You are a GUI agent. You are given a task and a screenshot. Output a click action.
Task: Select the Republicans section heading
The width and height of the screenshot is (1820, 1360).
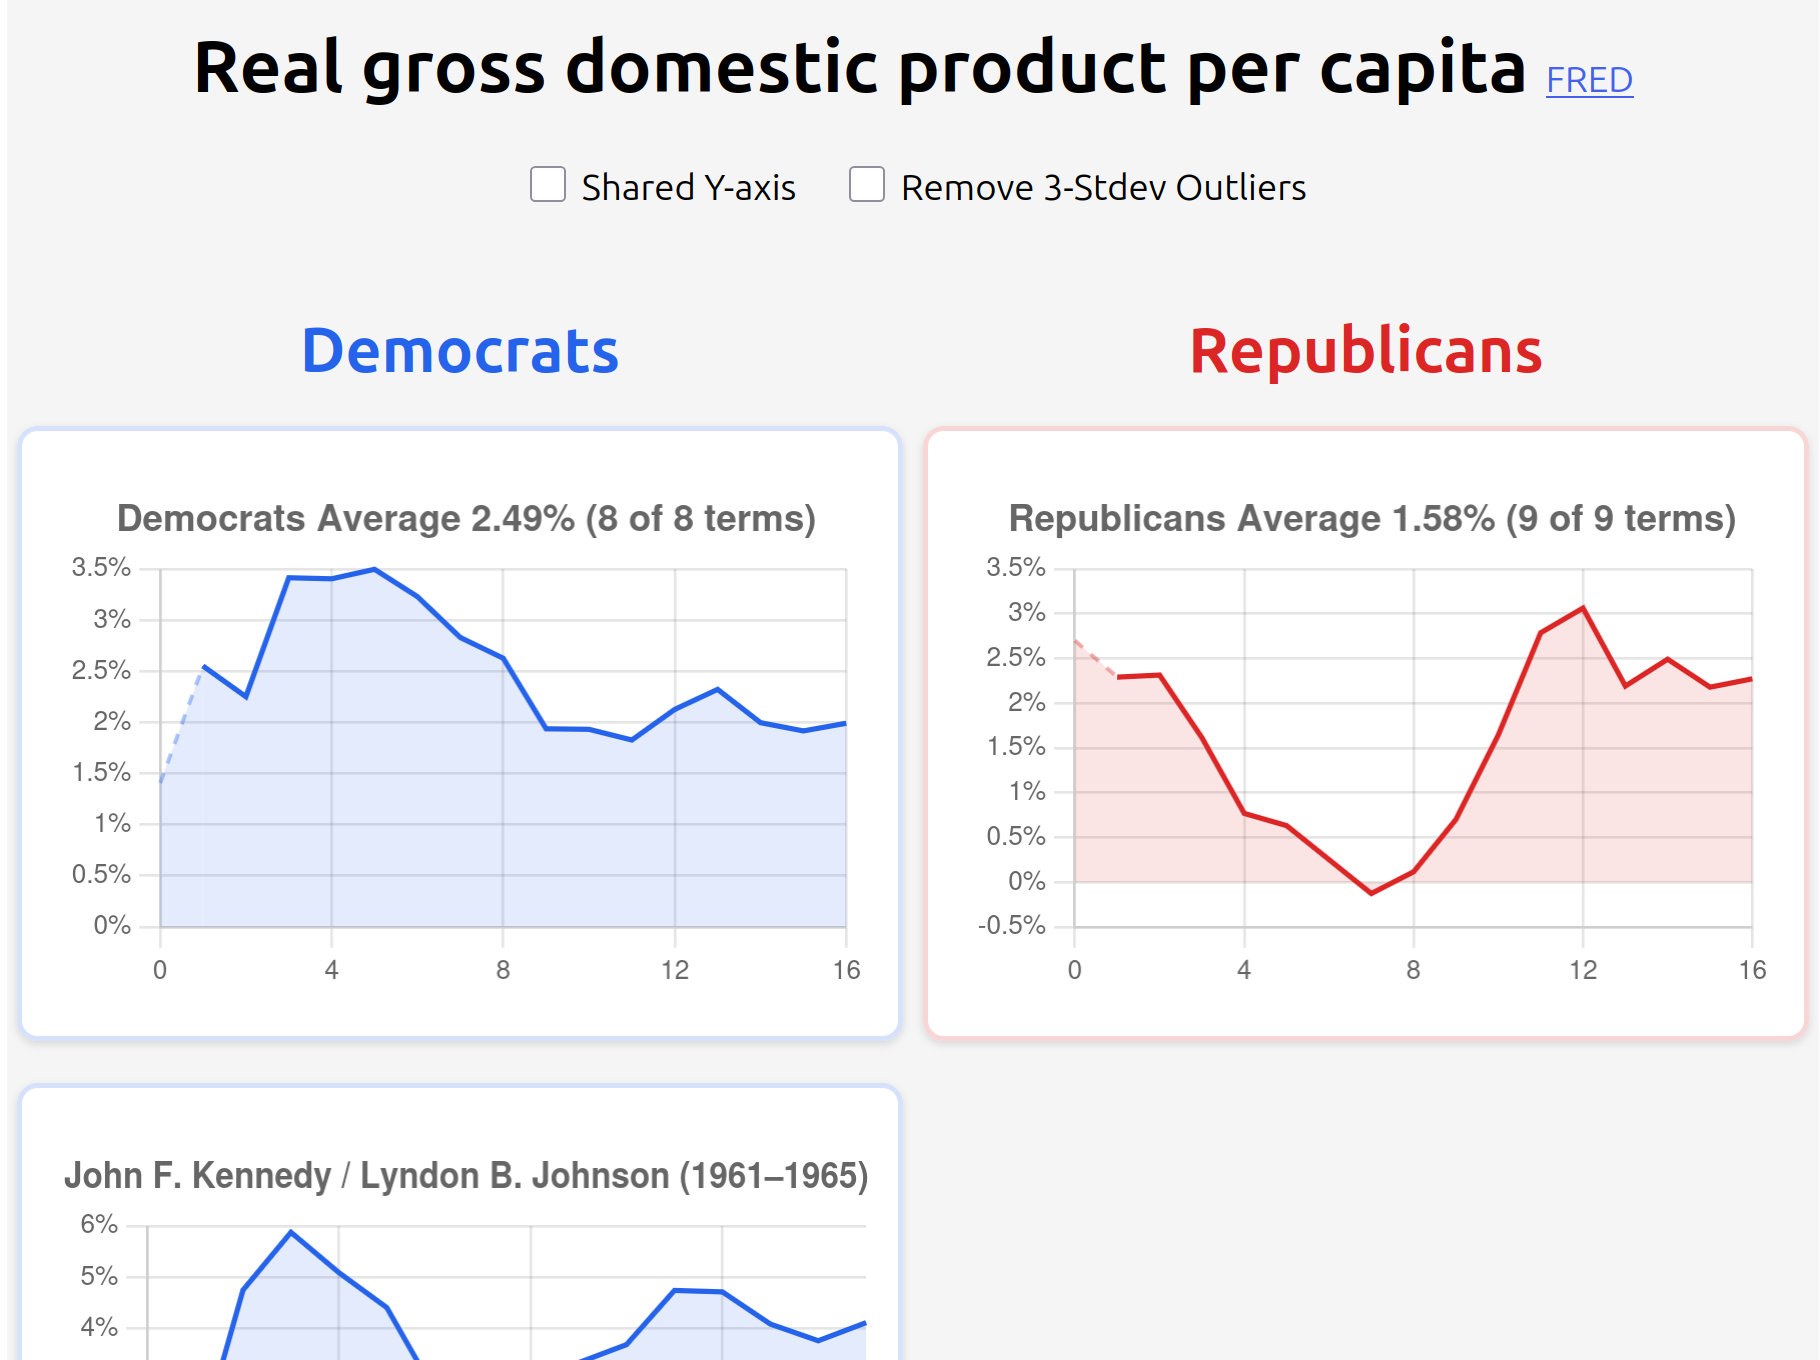point(1365,350)
